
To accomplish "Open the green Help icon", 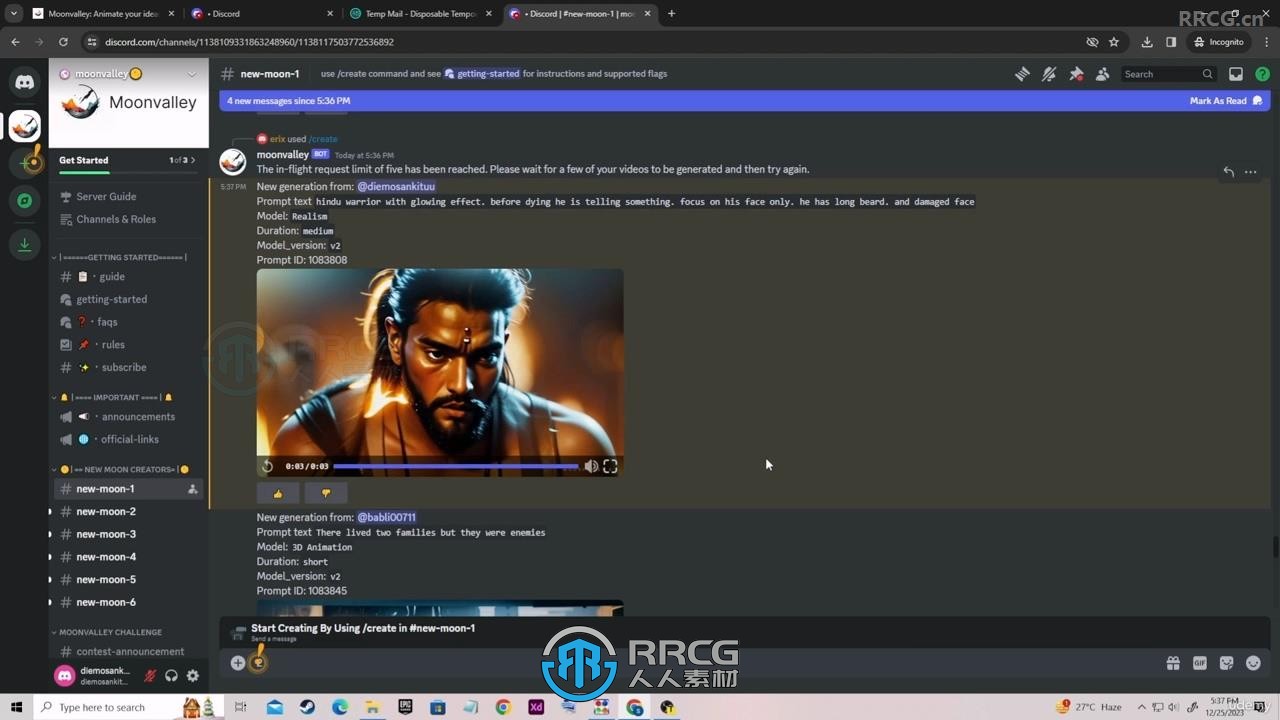I will pyautogui.click(x=1262, y=74).
